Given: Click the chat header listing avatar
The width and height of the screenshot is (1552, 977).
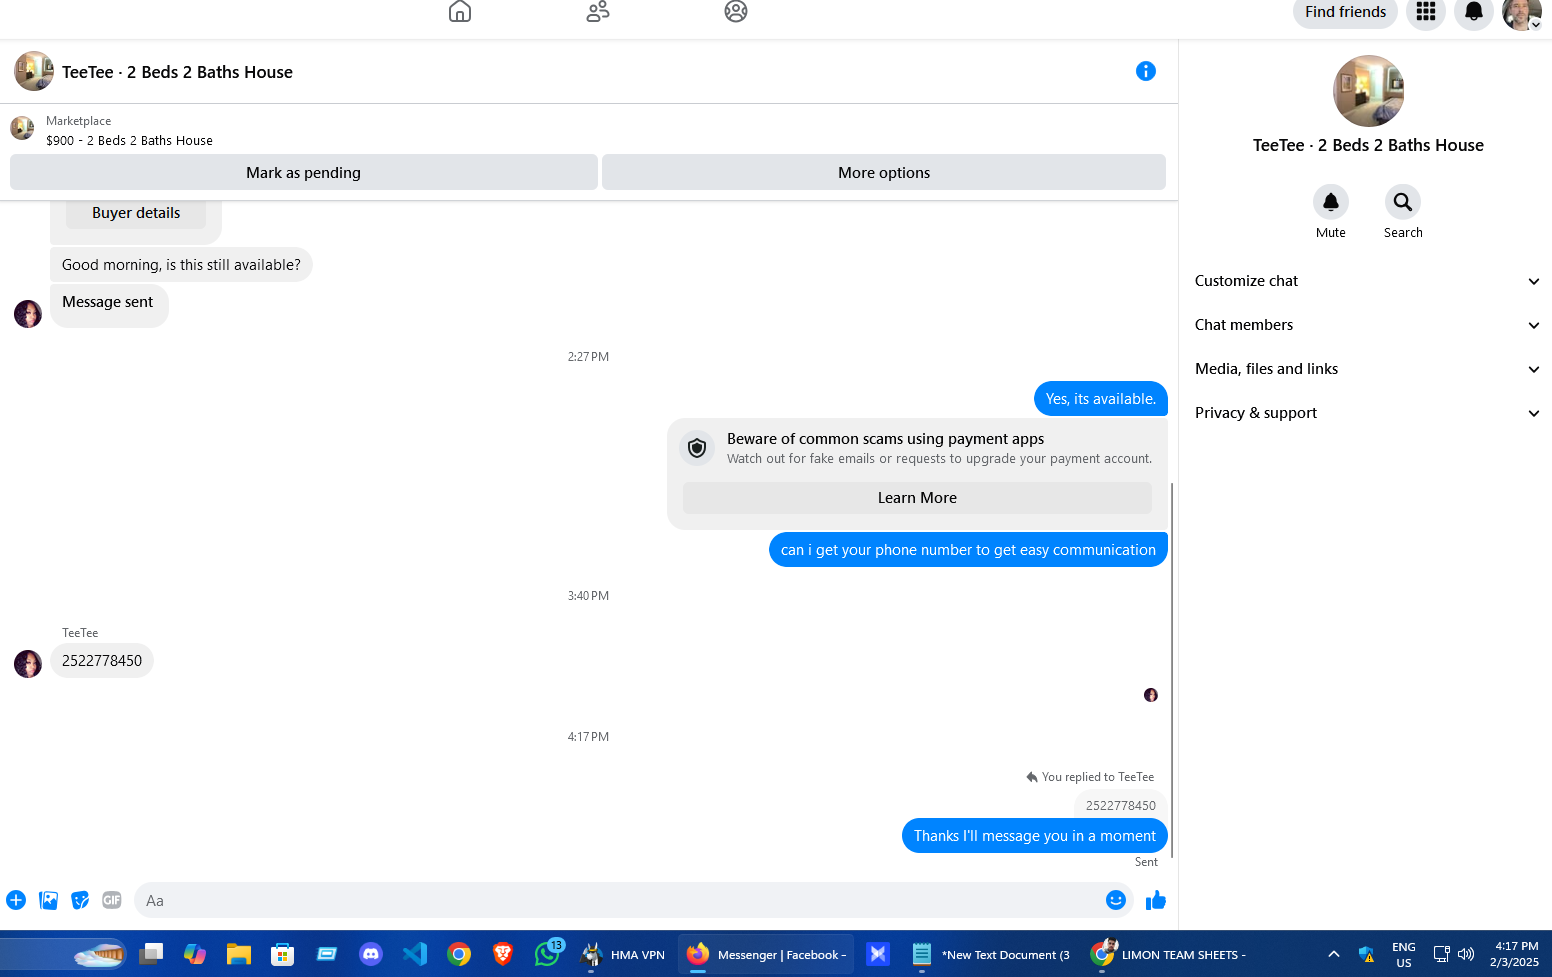Looking at the screenshot, I should click(34, 71).
